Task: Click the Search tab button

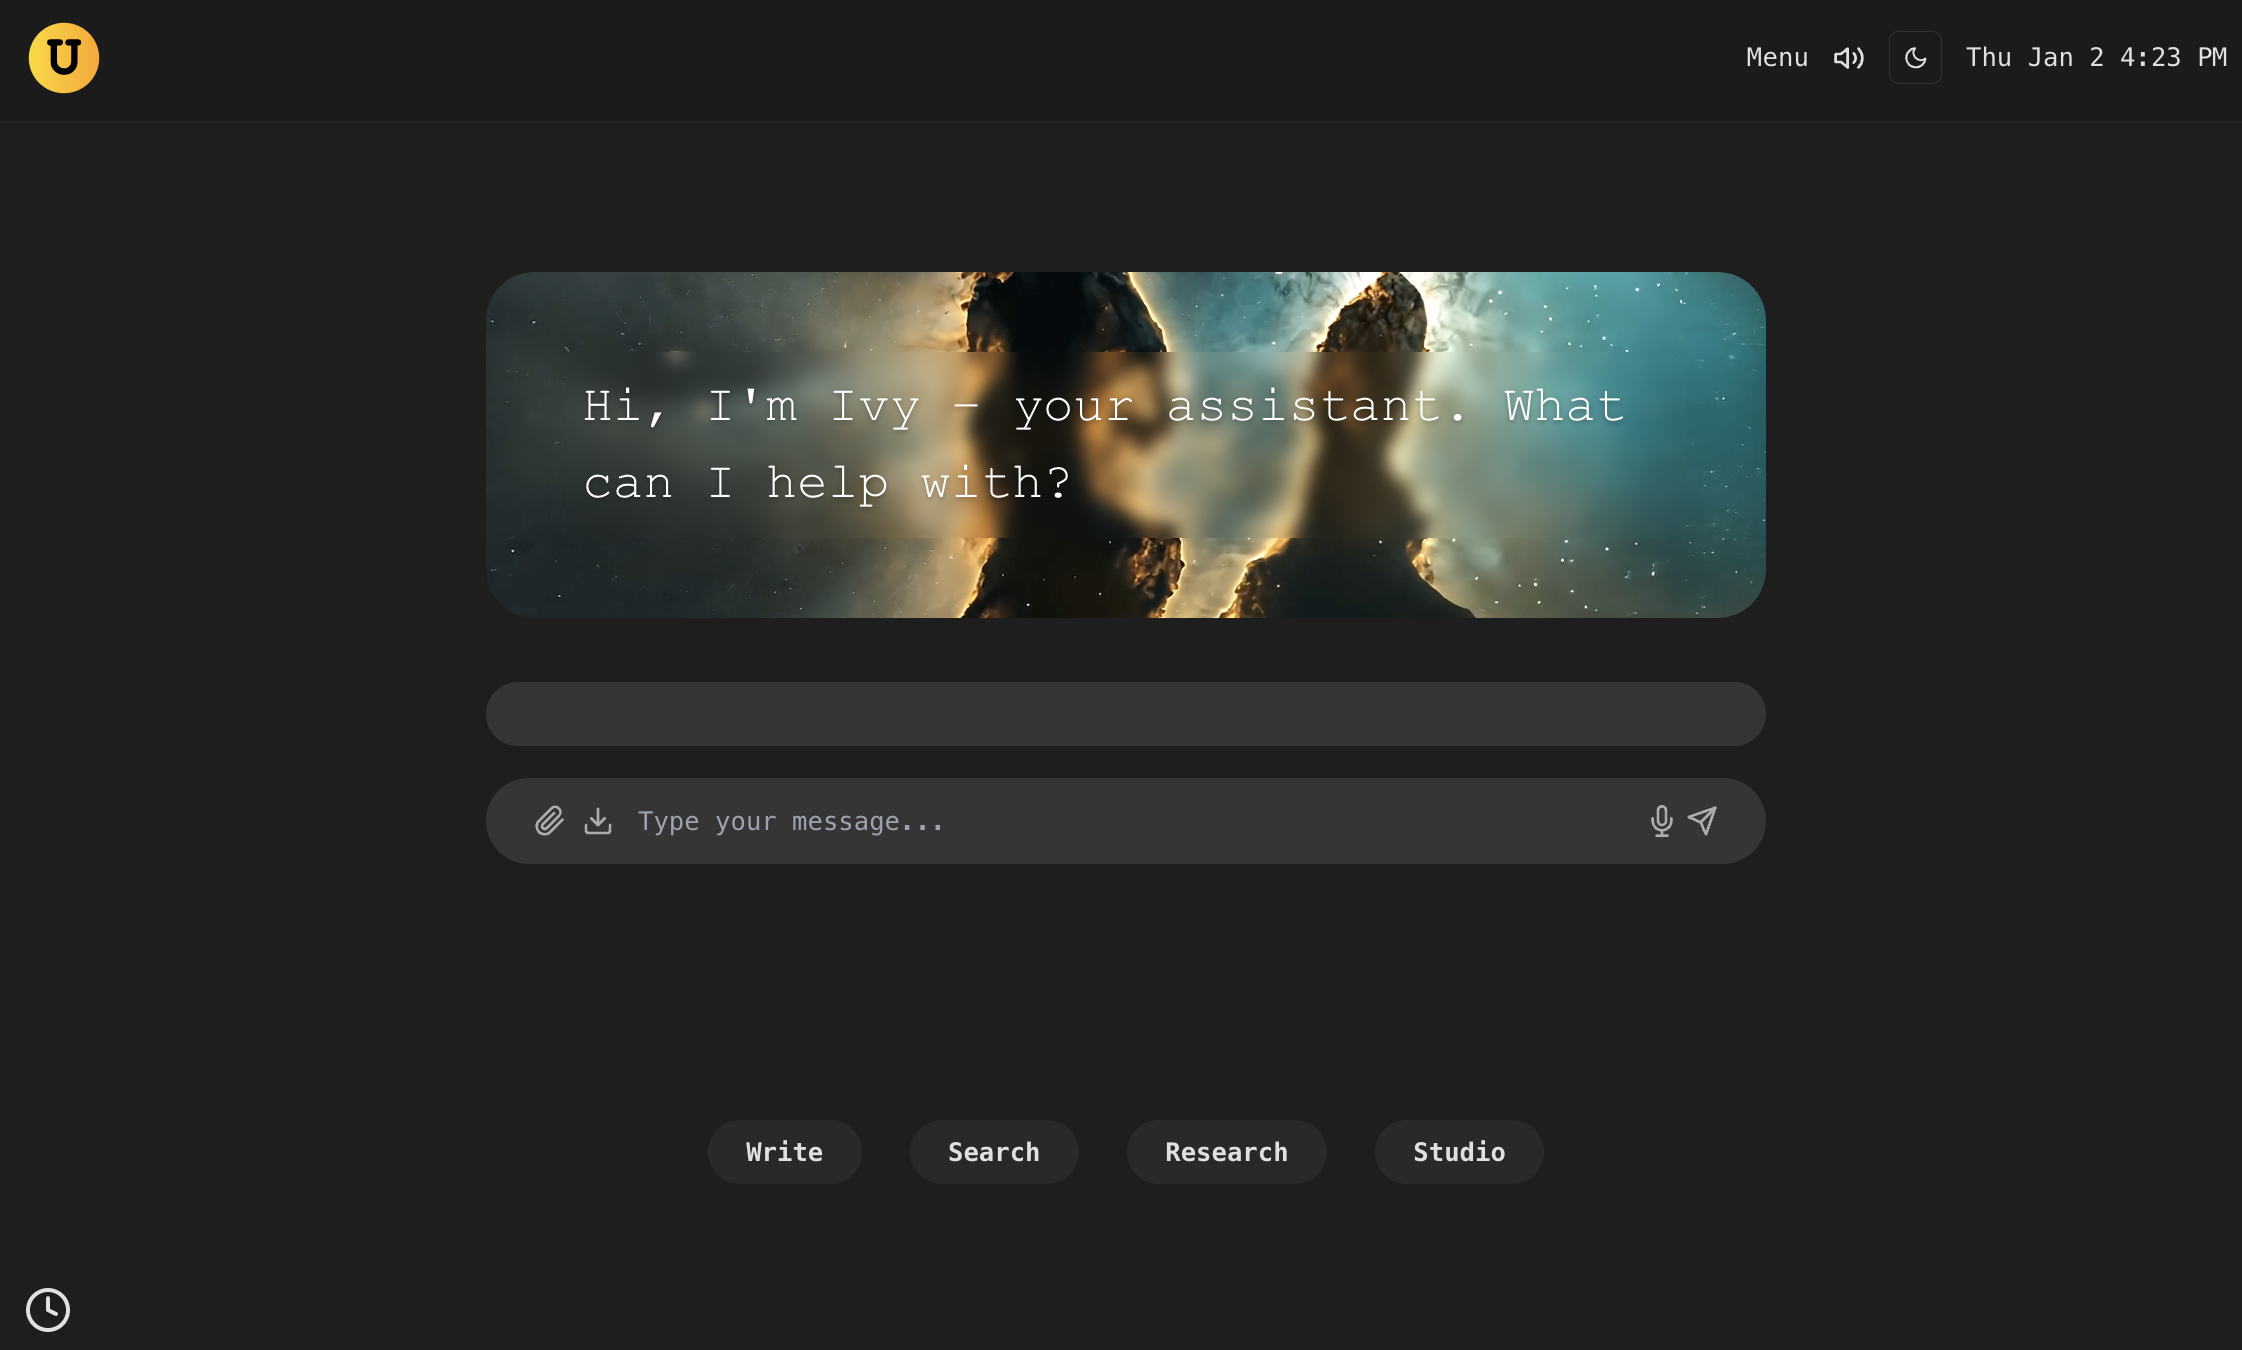Action: (x=993, y=1151)
